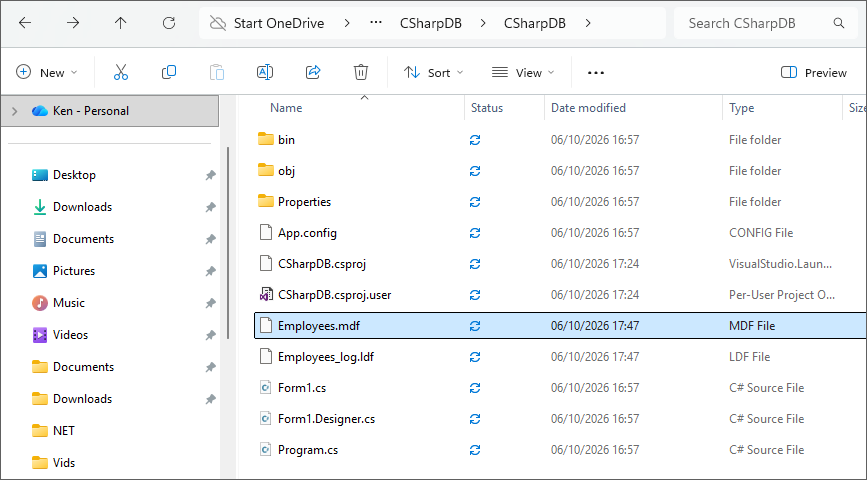This screenshot has height=480, width=867.
Task: Select Ken - Personal OneDrive entry
Action: [x=109, y=111]
